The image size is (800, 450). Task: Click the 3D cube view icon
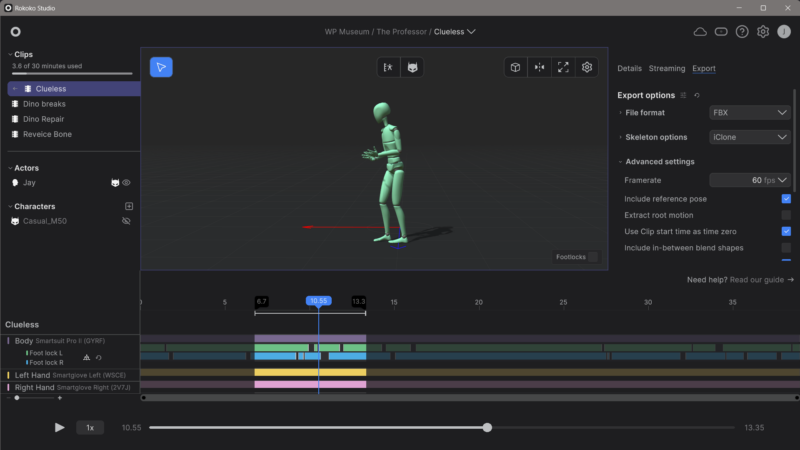click(515, 67)
